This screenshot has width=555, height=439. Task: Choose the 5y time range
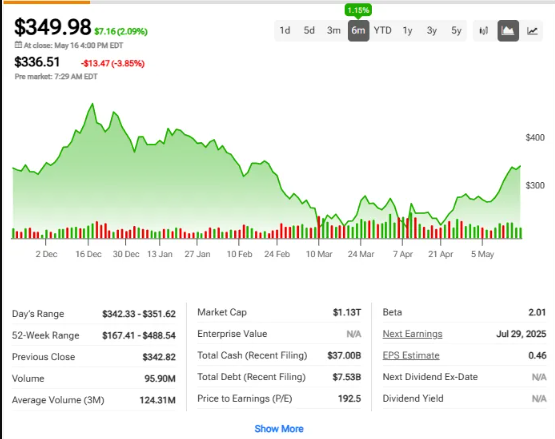[x=456, y=31]
